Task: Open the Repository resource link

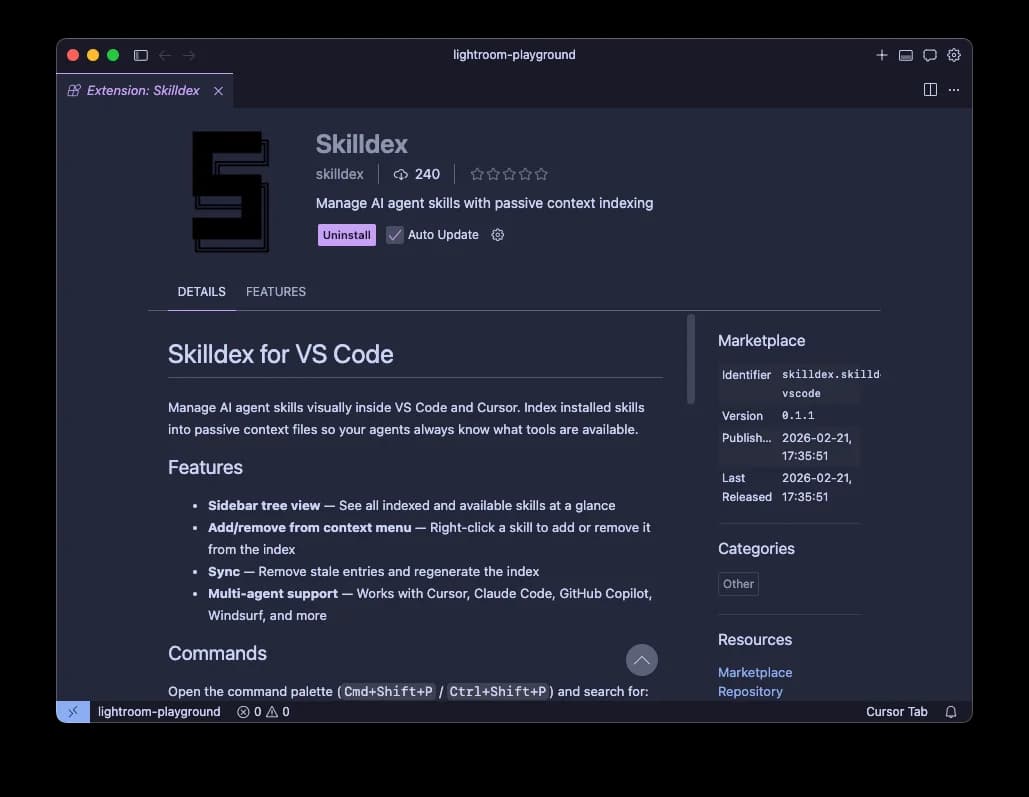Action: coord(750,691)
